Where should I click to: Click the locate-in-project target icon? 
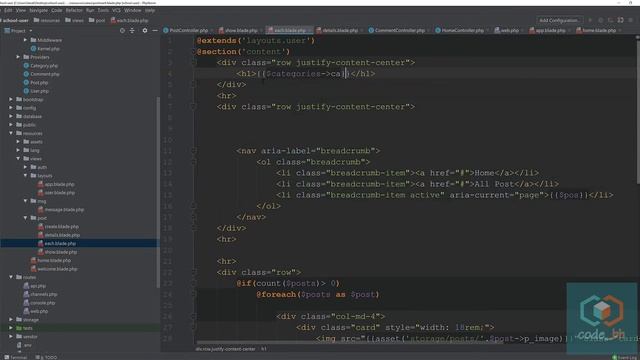[122, 31]
